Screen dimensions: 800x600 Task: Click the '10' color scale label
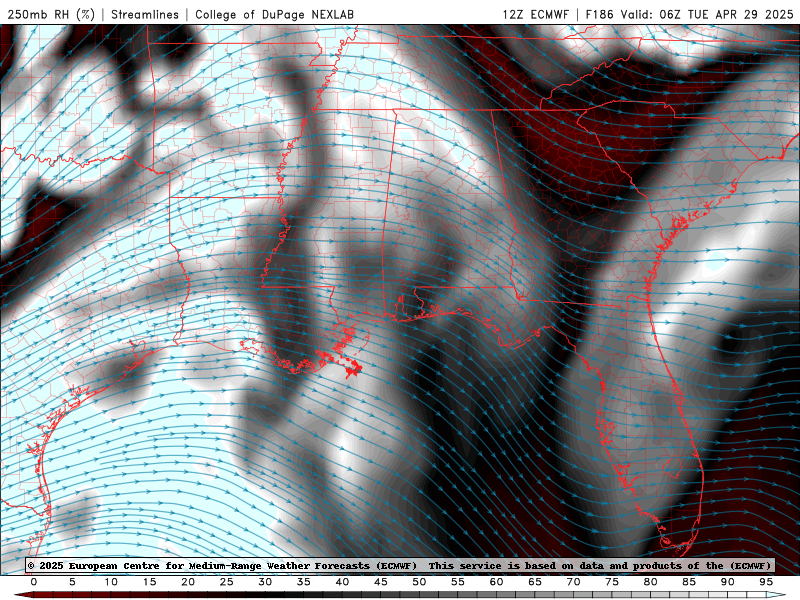(111, 582)
